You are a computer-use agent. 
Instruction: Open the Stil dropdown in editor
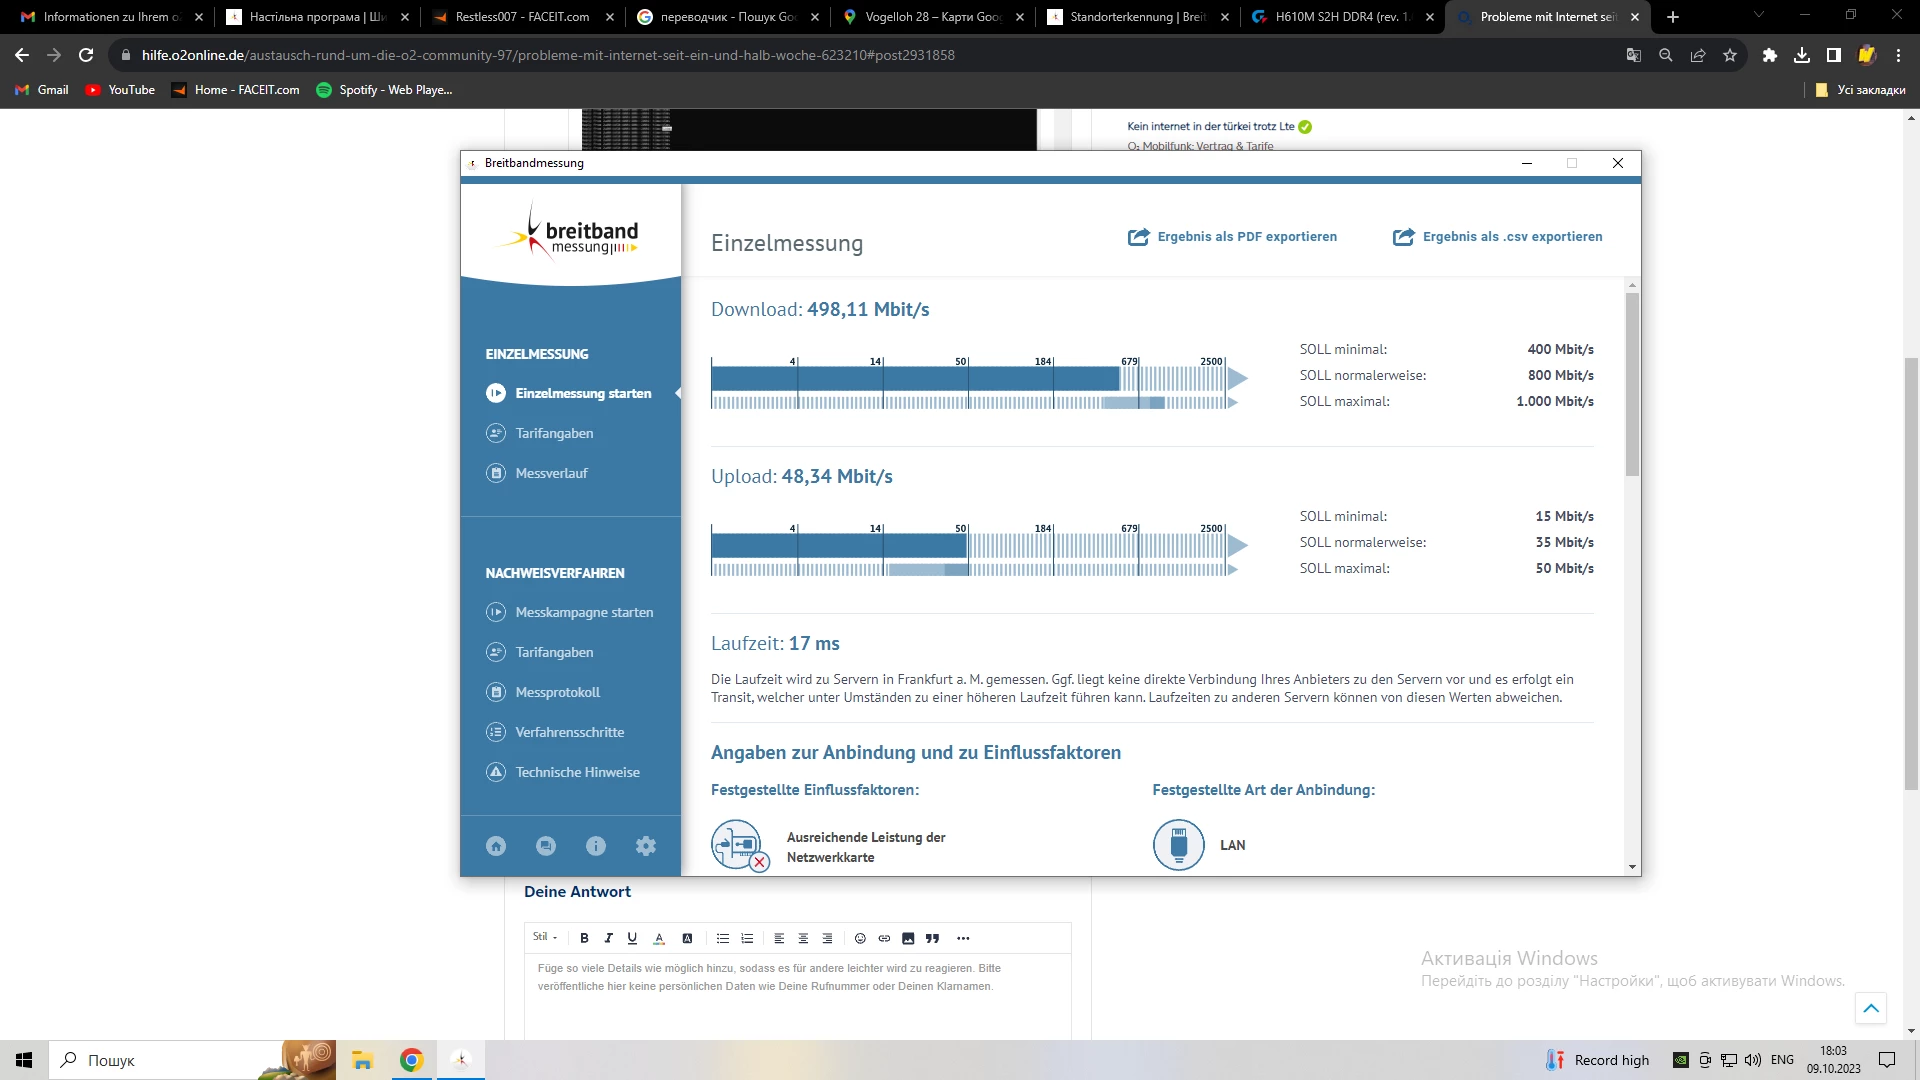(x=545, y=937)
